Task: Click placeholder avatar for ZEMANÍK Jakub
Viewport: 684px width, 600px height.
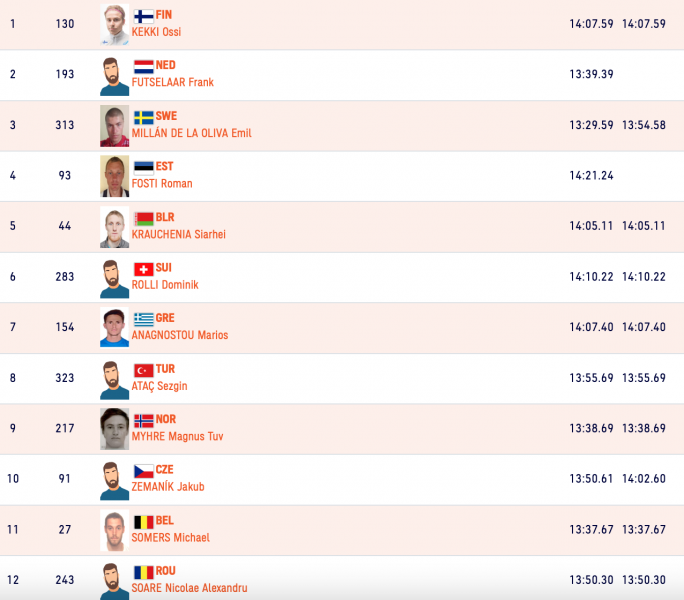Action: (114, 480)
